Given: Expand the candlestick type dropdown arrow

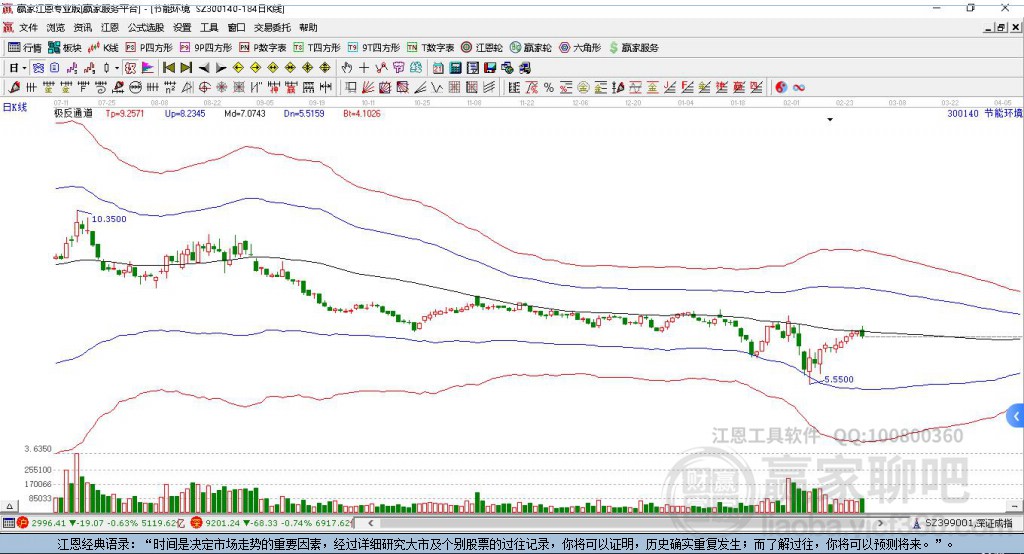Looking at the screenshot, I should coord(117,68).
